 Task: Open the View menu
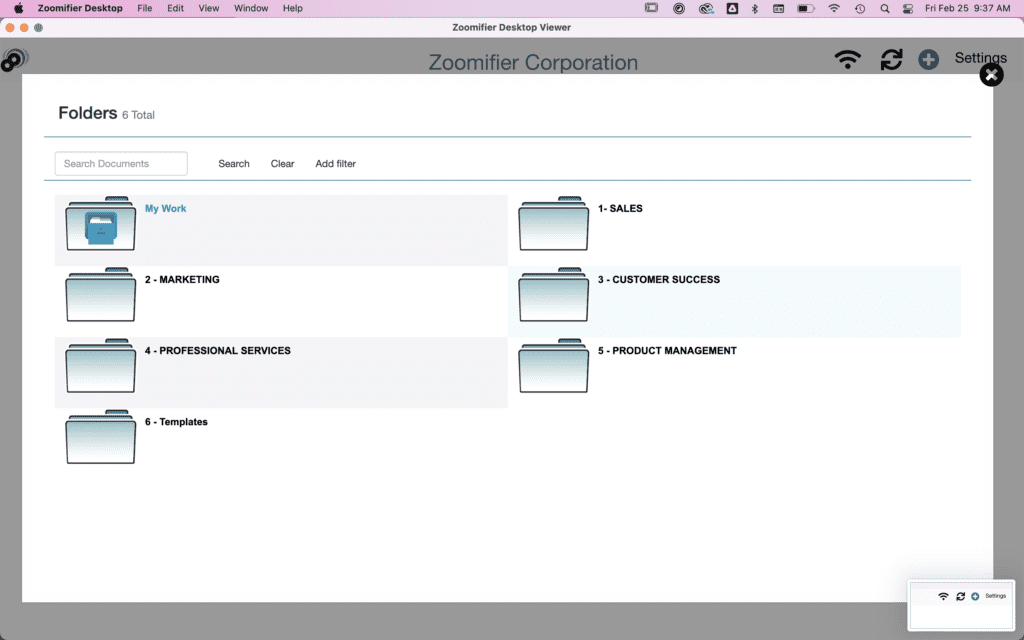[x=209, y=8]
